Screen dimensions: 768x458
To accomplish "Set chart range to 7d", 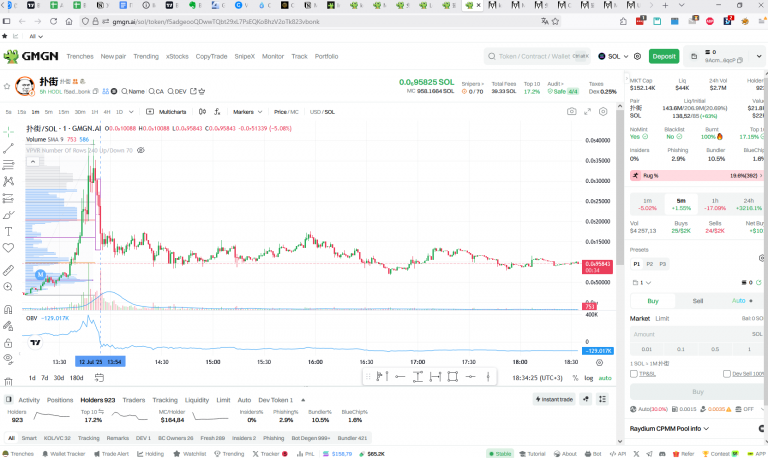I will point(45,378).
